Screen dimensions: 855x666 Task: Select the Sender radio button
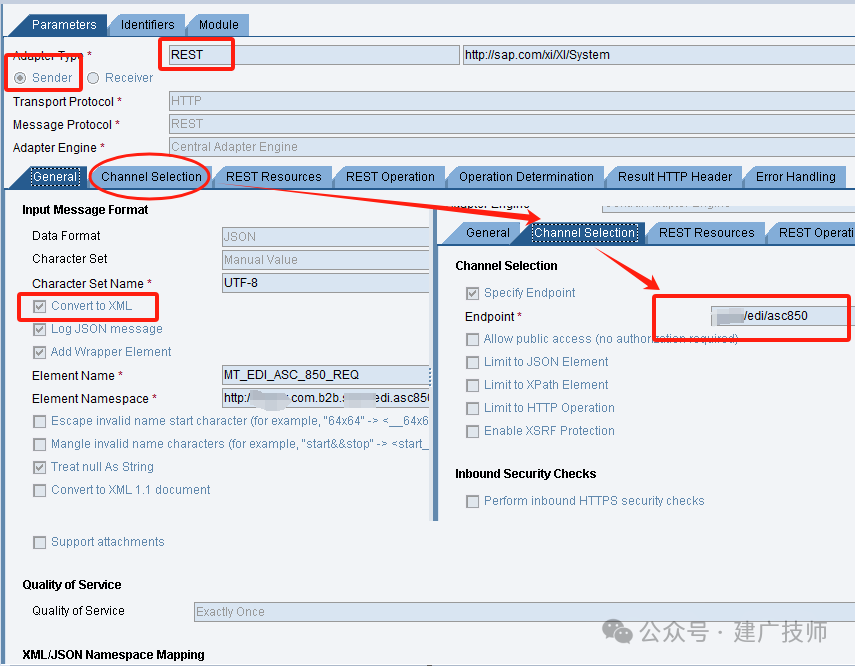click(x=20, y=78)
